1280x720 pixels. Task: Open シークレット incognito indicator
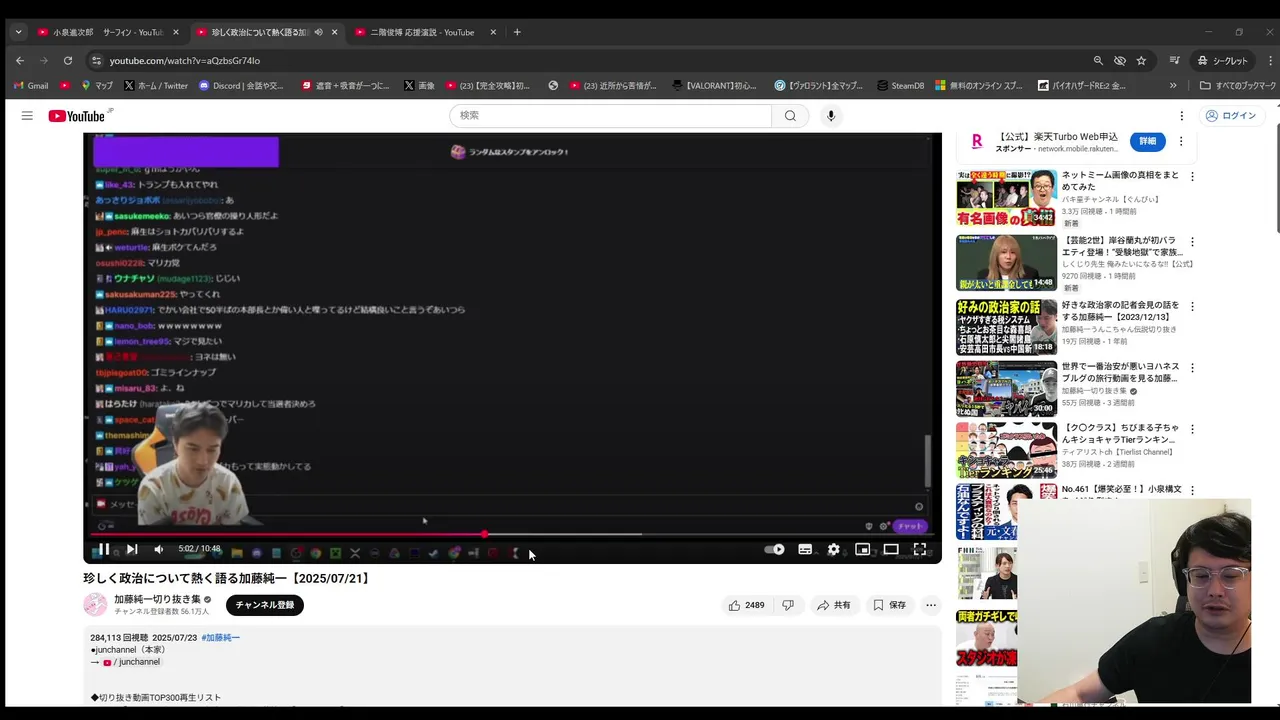click(1223, 60)
